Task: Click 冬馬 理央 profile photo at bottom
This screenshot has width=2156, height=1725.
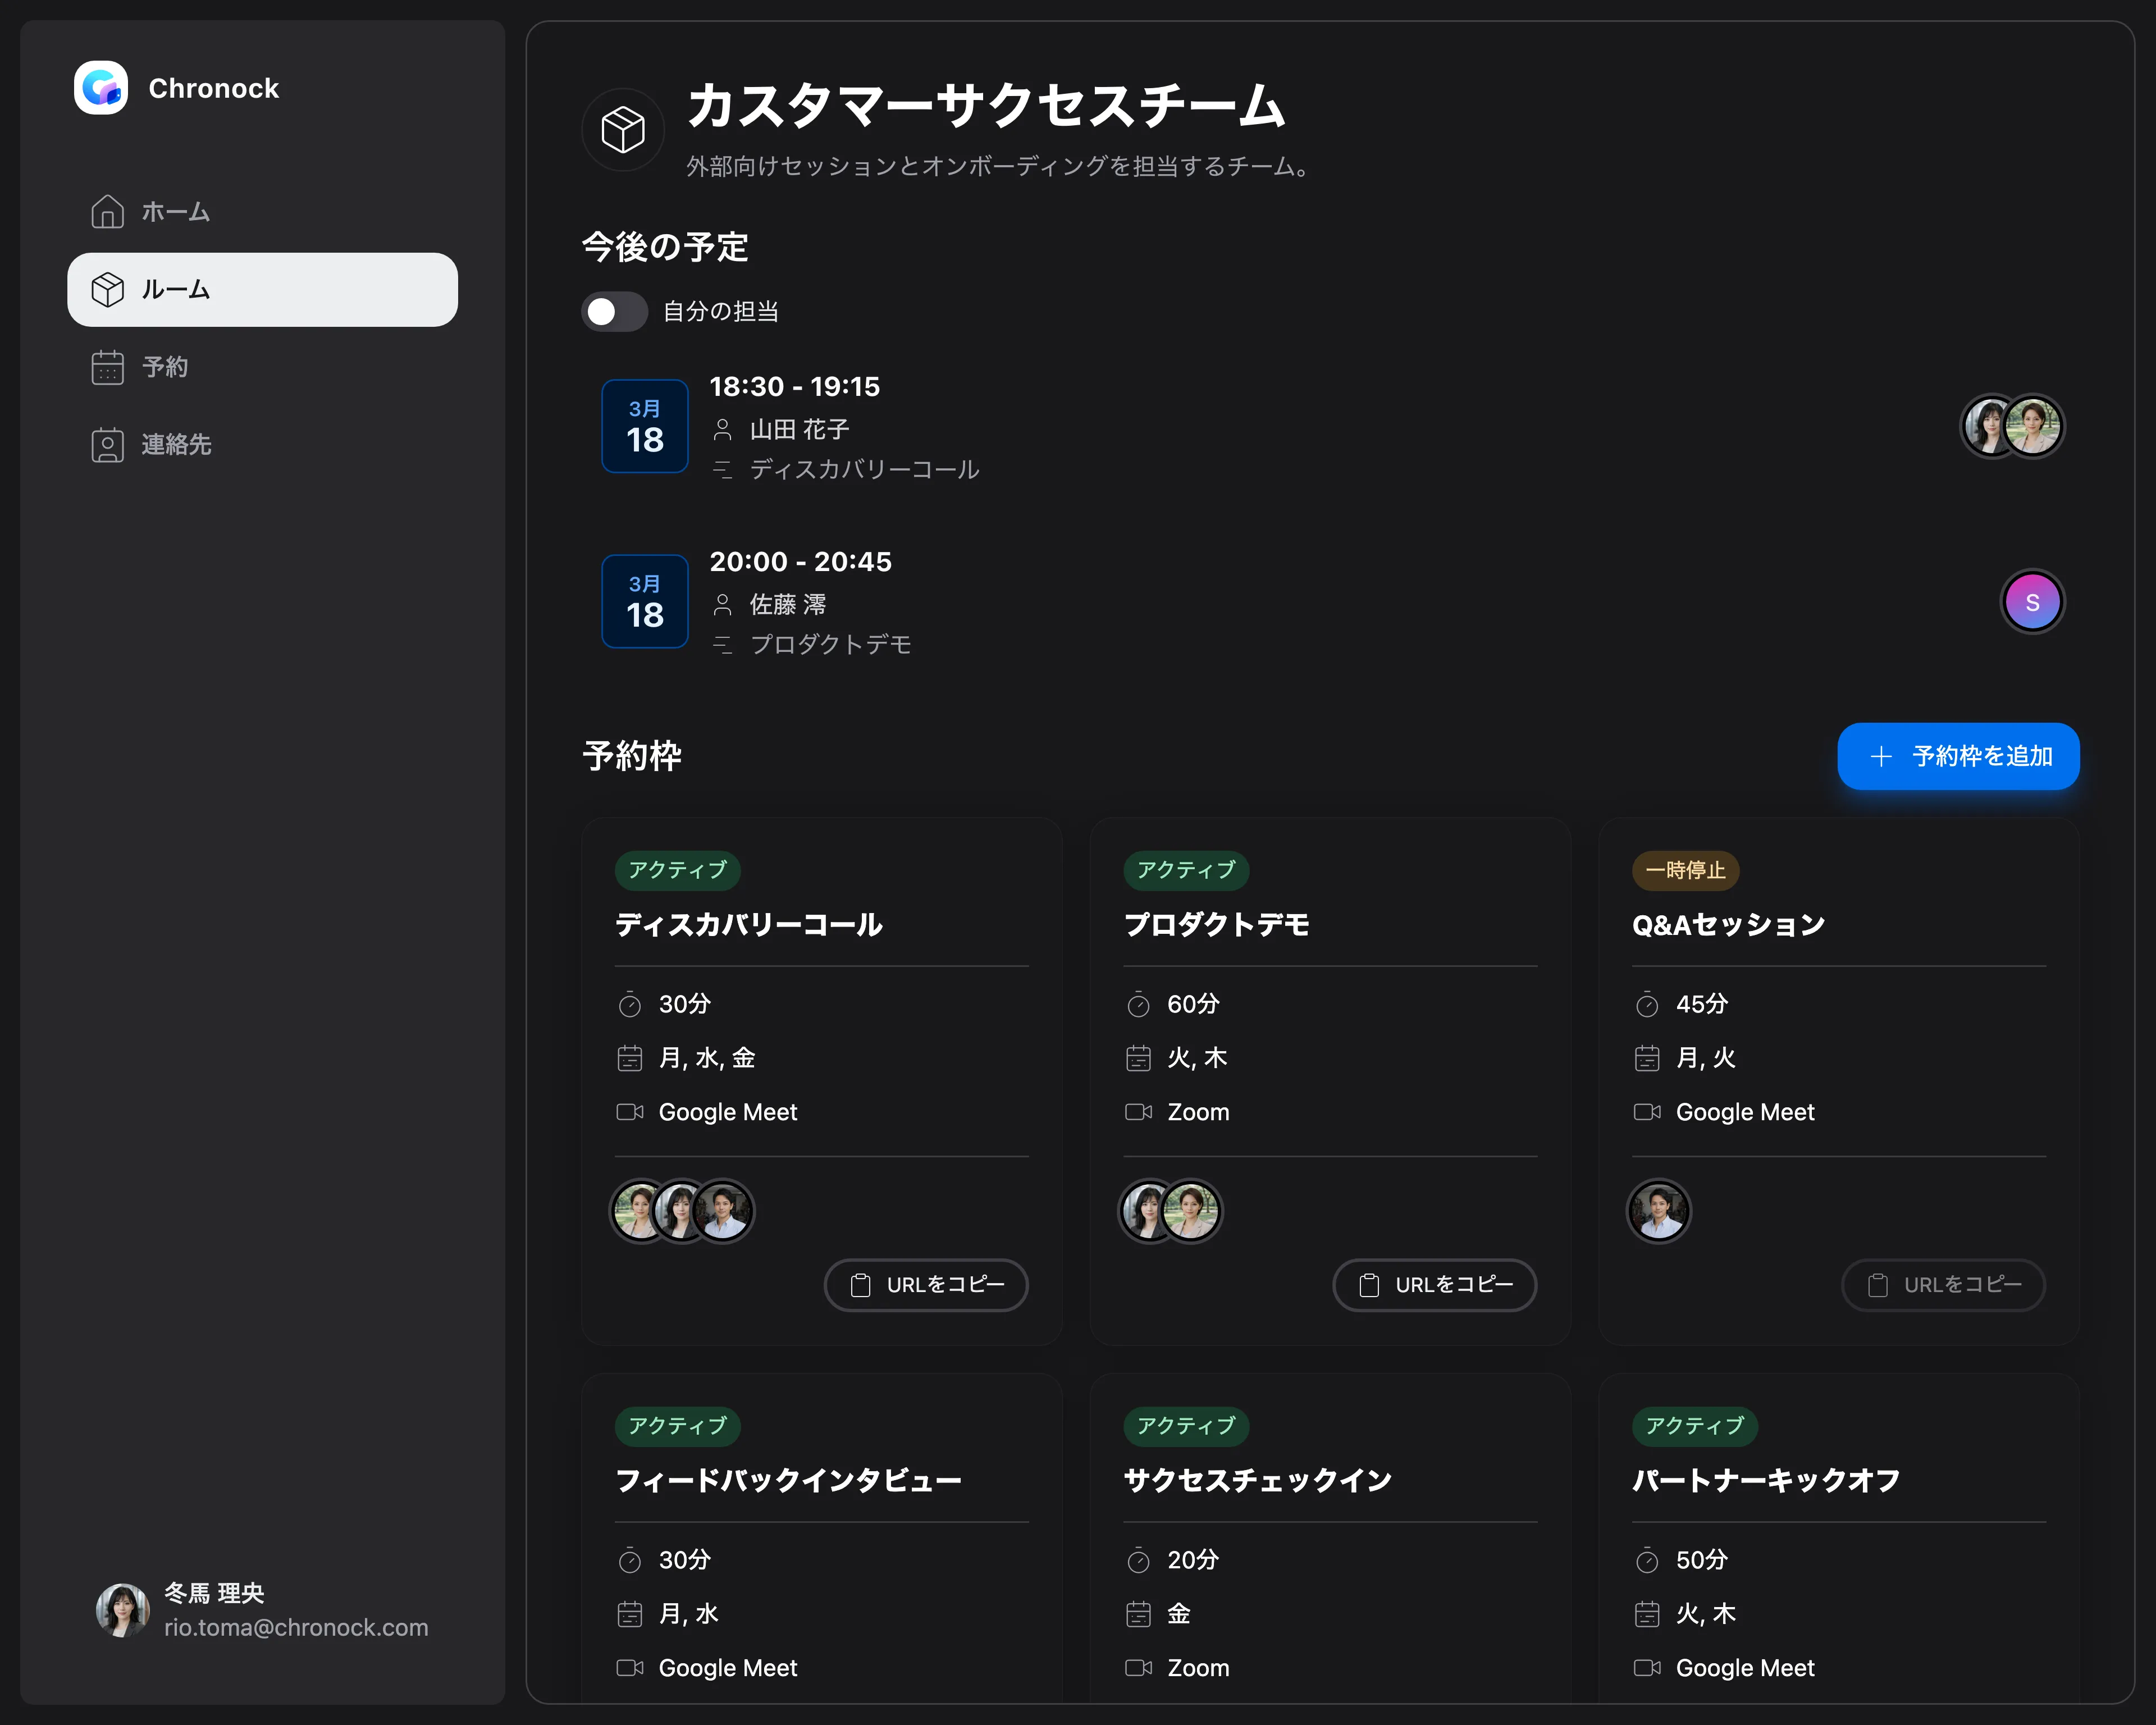Action: click(122, 1609)
